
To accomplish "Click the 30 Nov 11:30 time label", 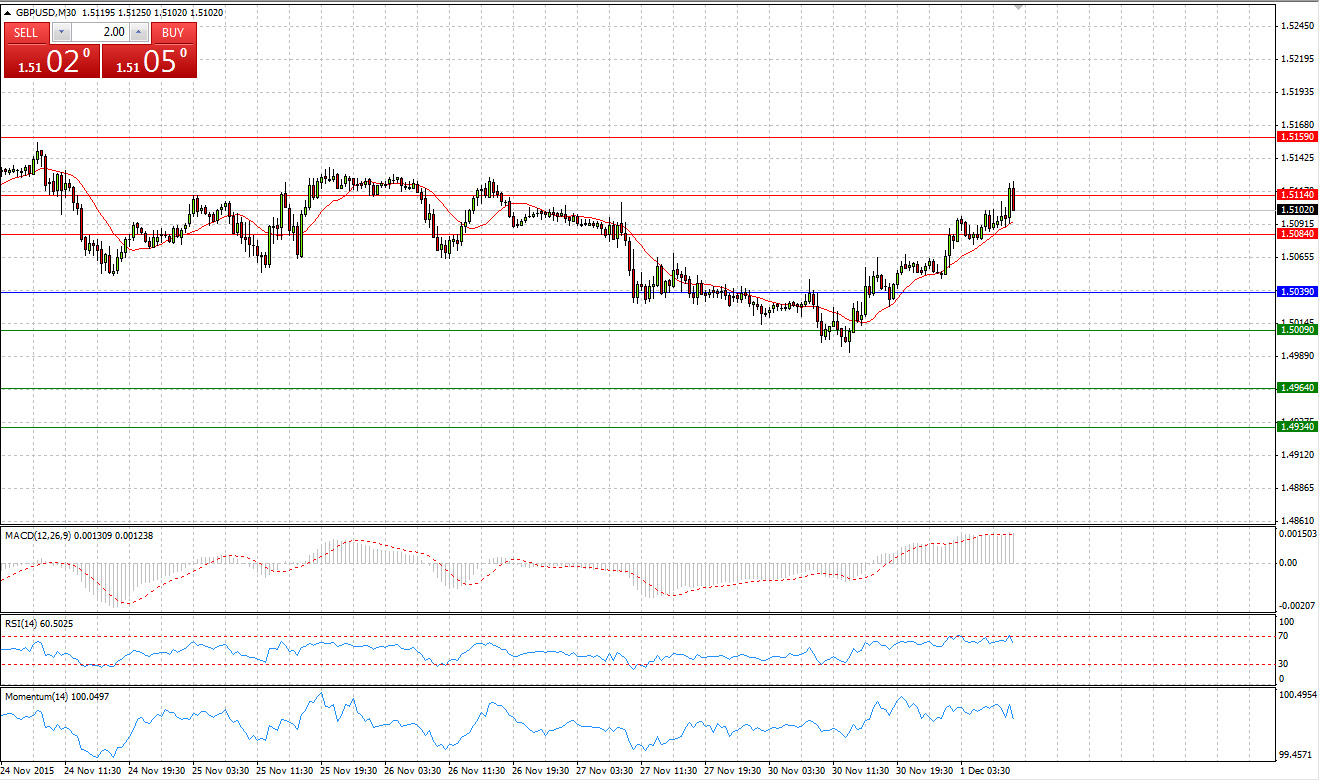I will pos(862,772).
